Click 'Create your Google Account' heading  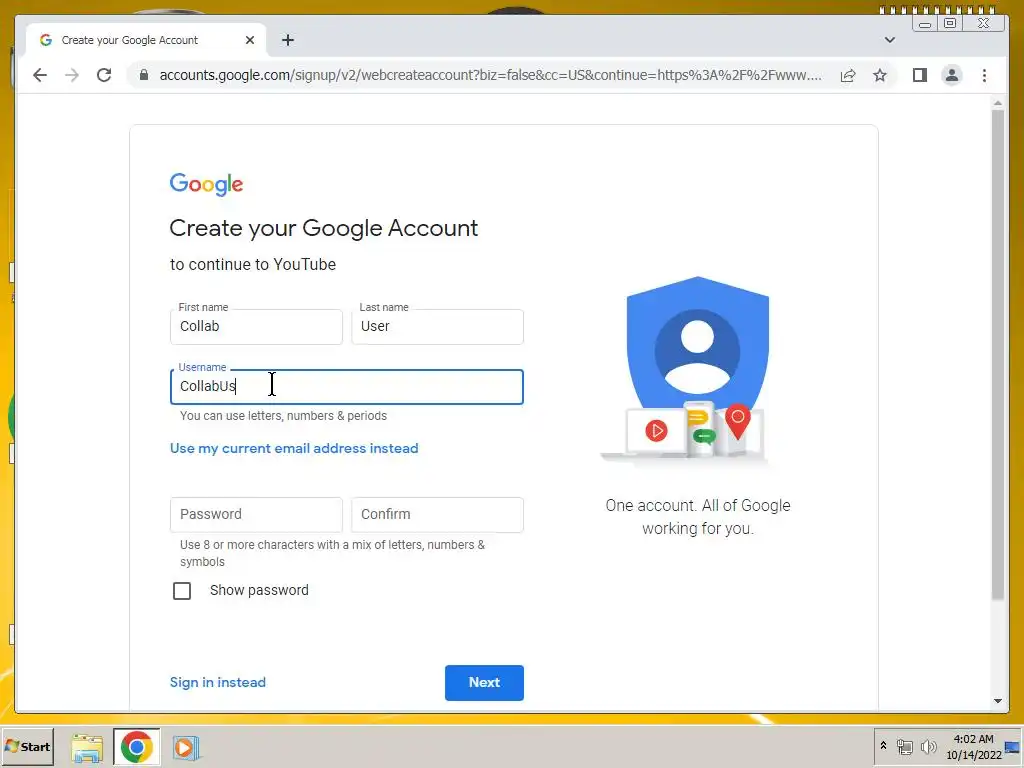coord(323,229)
